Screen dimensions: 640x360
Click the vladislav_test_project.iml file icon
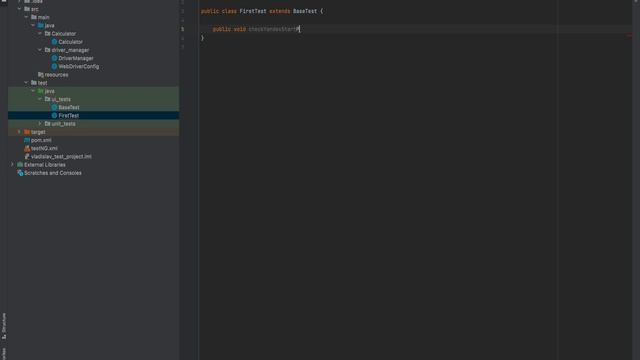click(x=27, y=156)
